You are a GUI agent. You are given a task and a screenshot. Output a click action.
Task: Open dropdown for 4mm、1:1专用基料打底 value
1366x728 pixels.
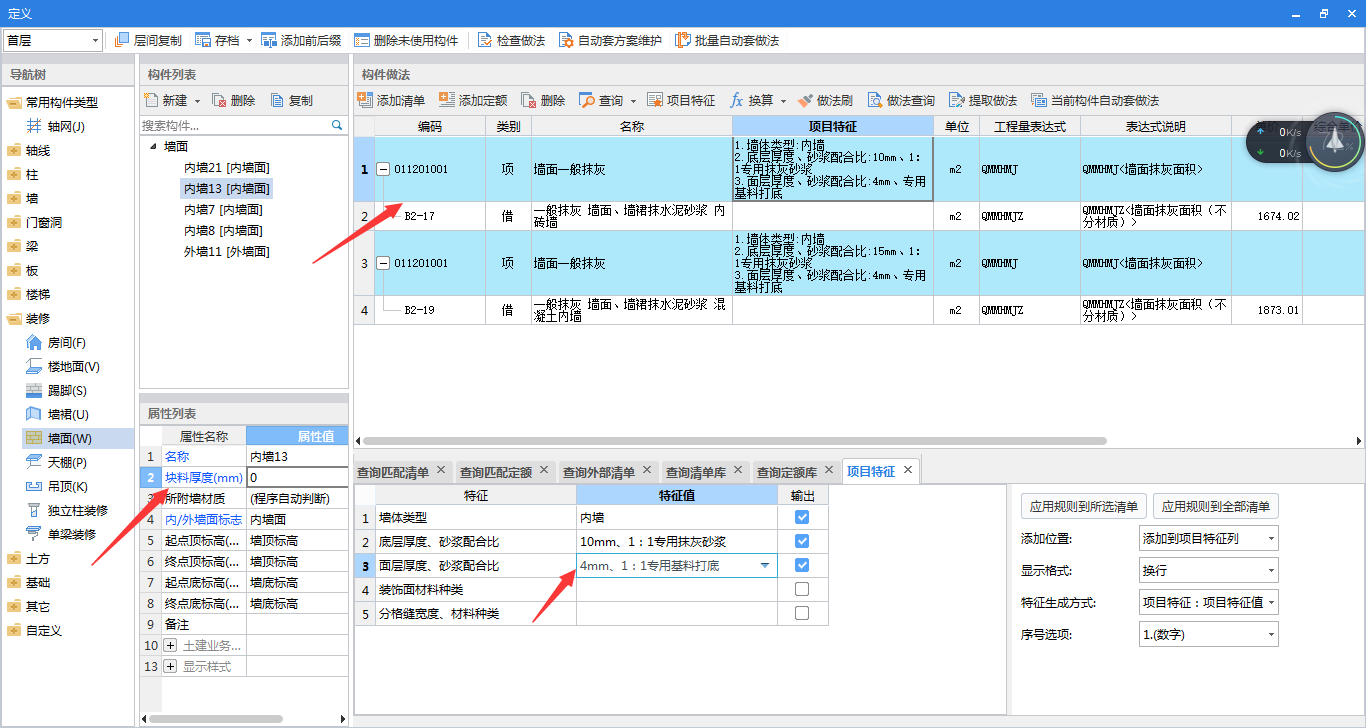[765, 566]
